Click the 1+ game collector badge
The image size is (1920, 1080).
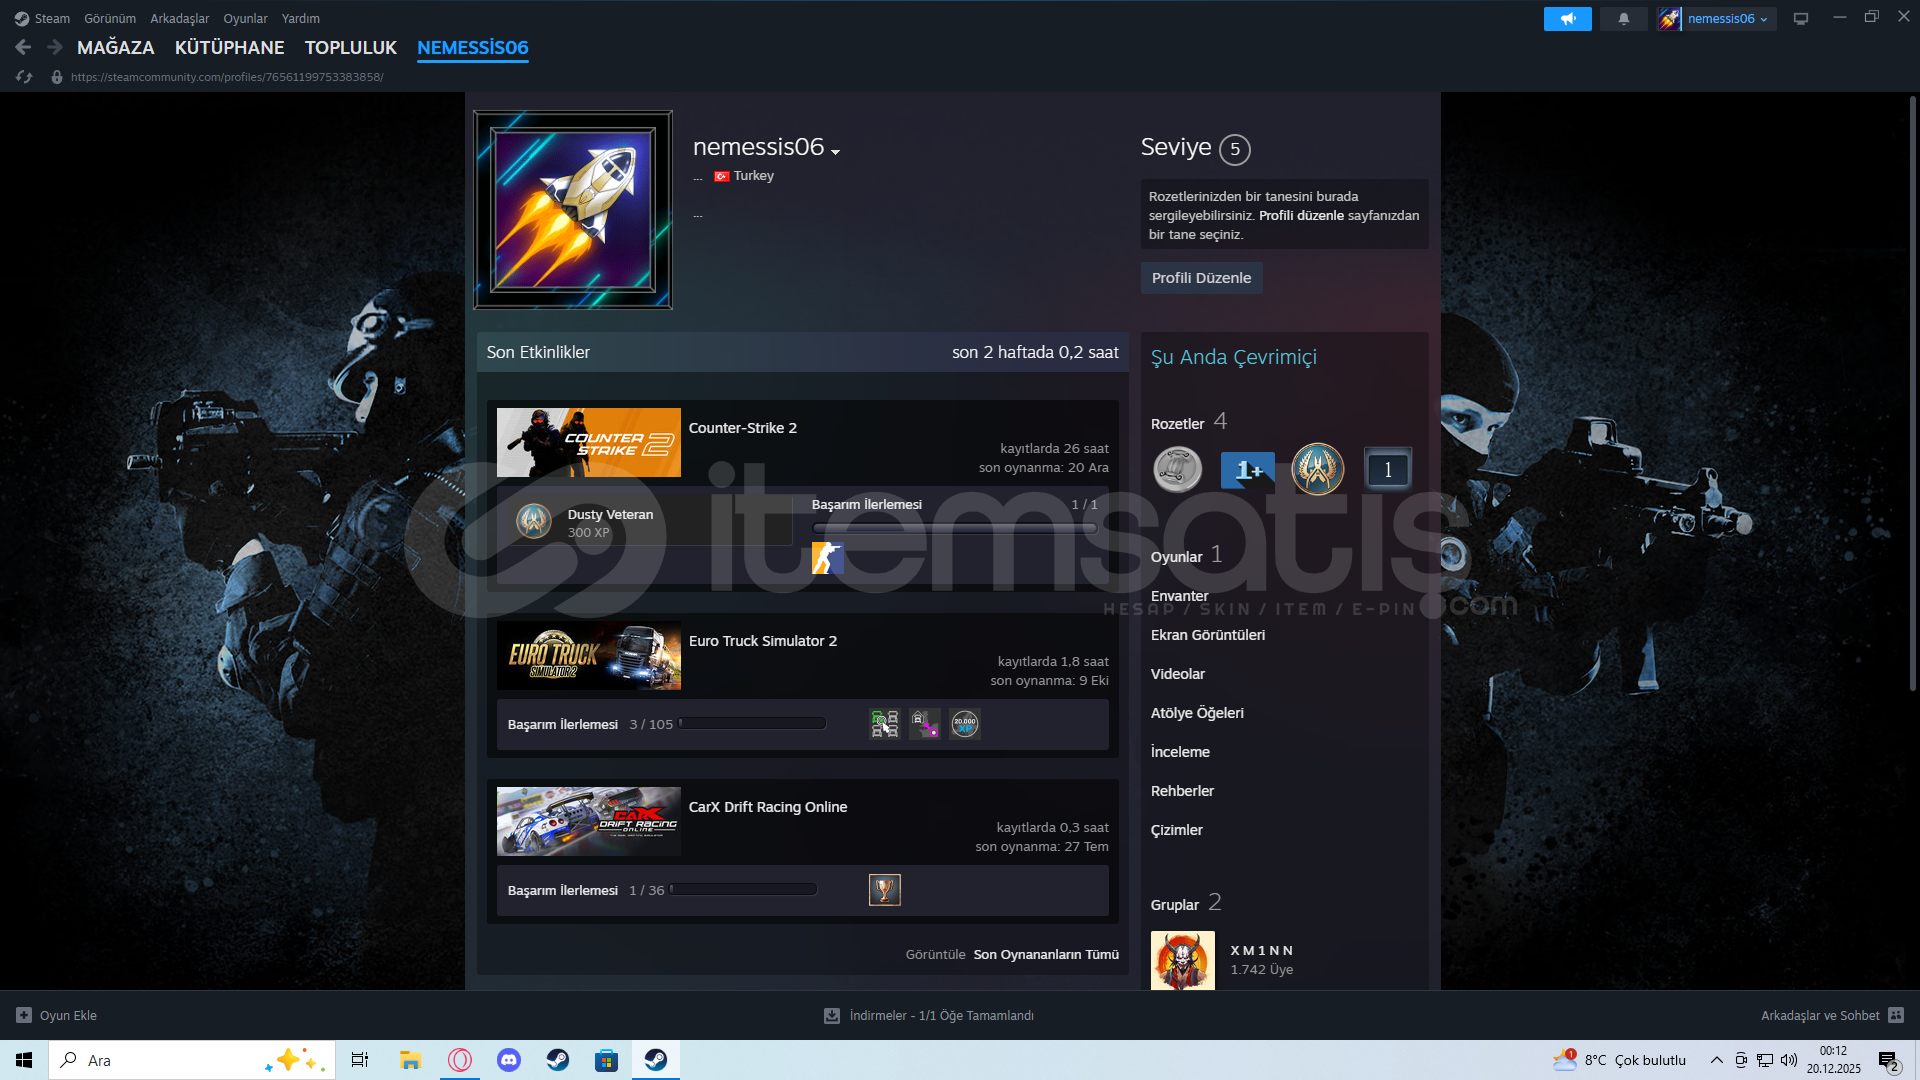(x=1247, y=469)
